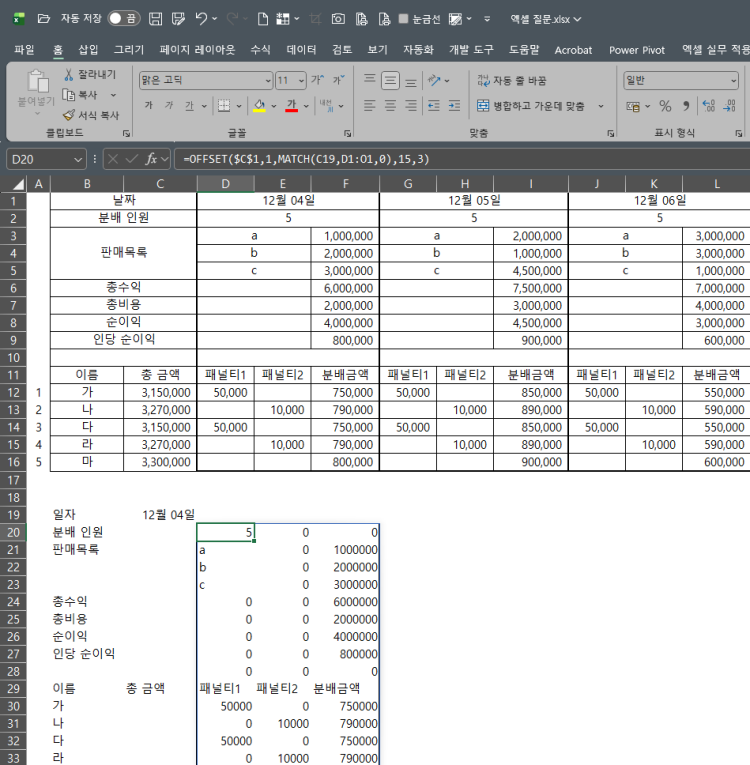Apply percent style with the % icon
The height and width of the screenshot is (765, 750).
664,106
